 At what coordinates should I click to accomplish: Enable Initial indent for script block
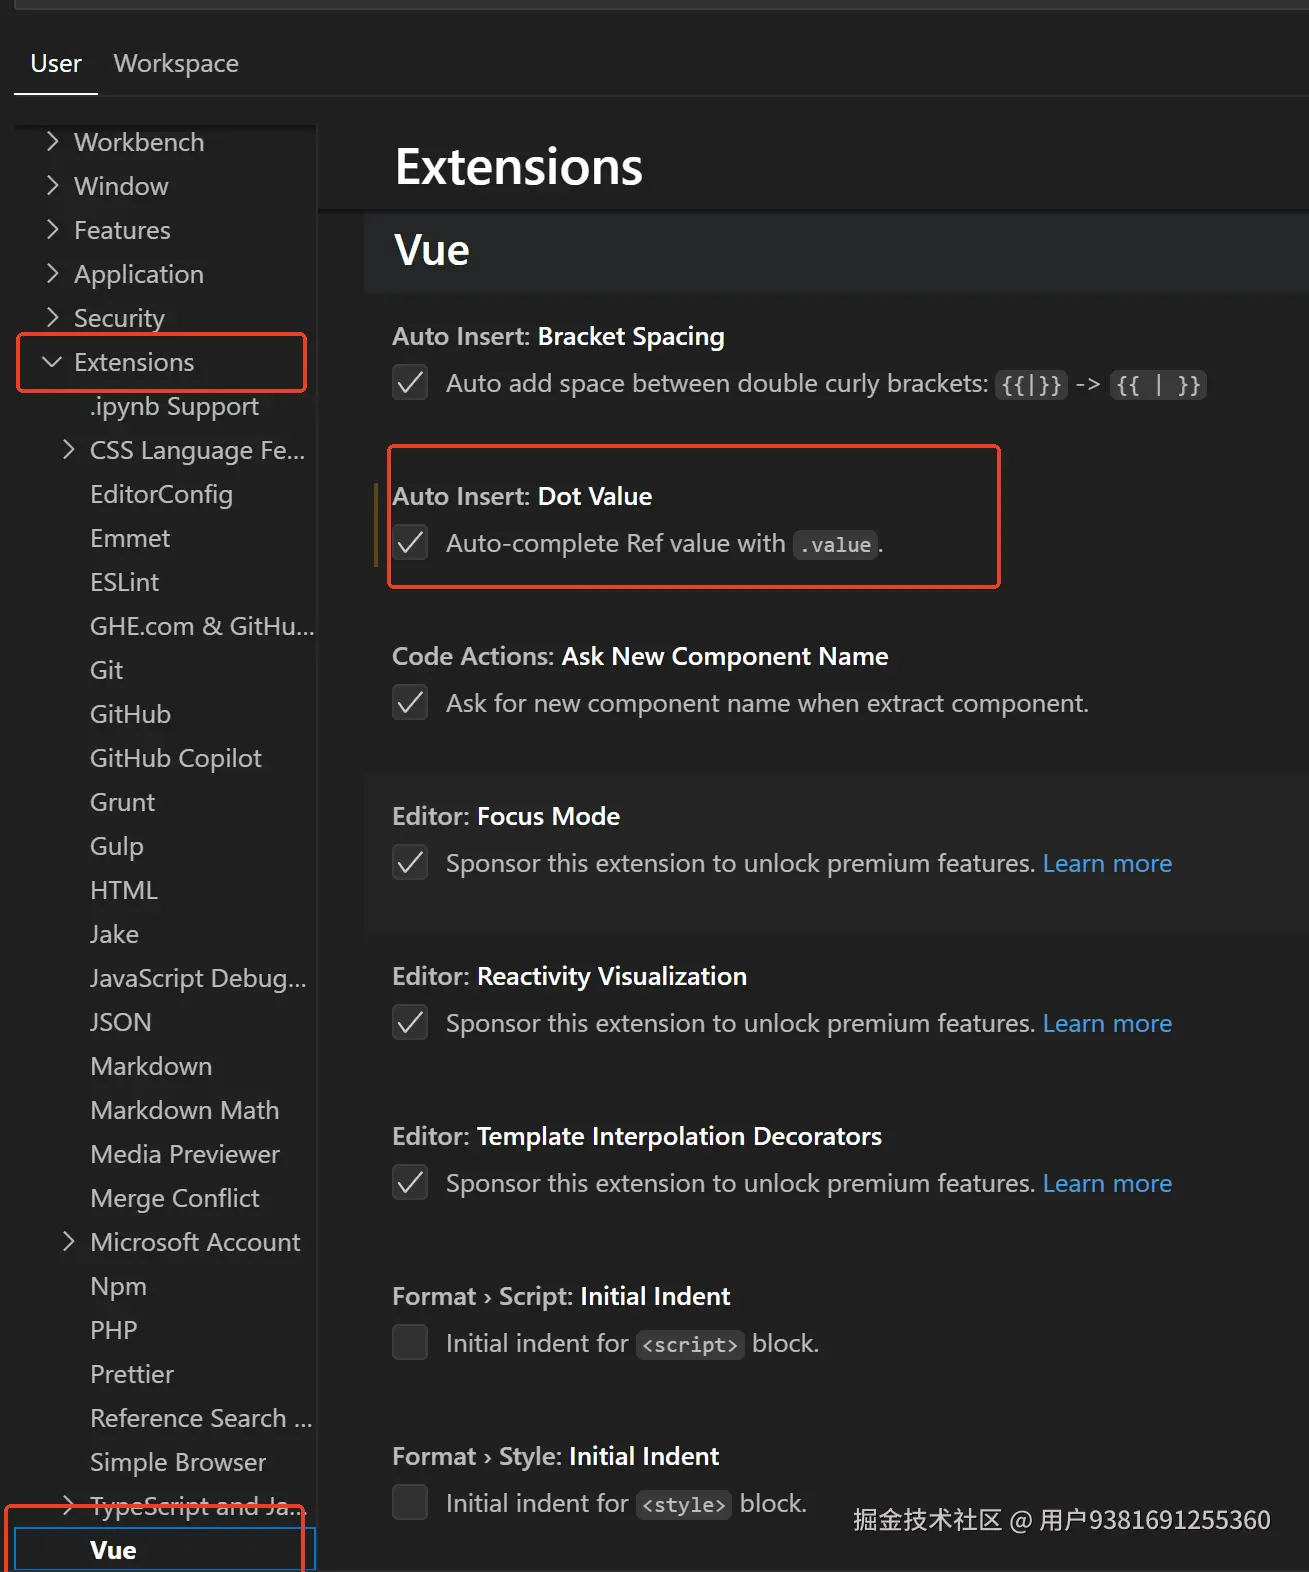(x=410, y=1343)
